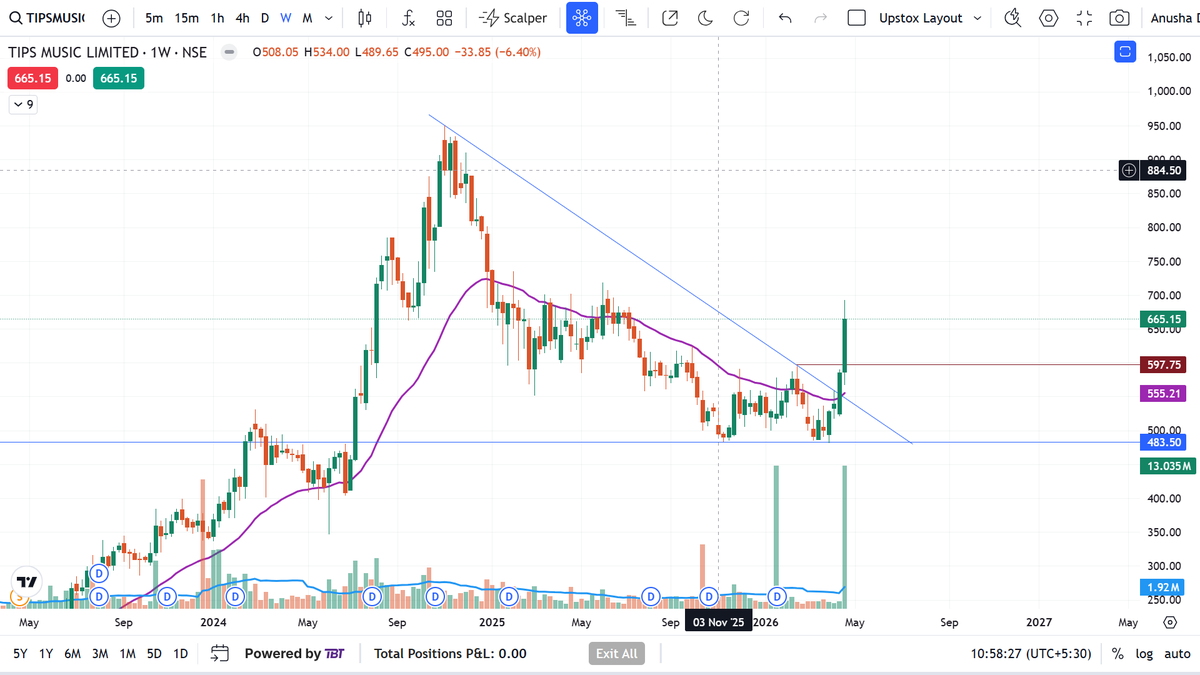Open the indicator templates grid icon
Image resolution: width=1200 pixels, height=675 pixels.
444,17
